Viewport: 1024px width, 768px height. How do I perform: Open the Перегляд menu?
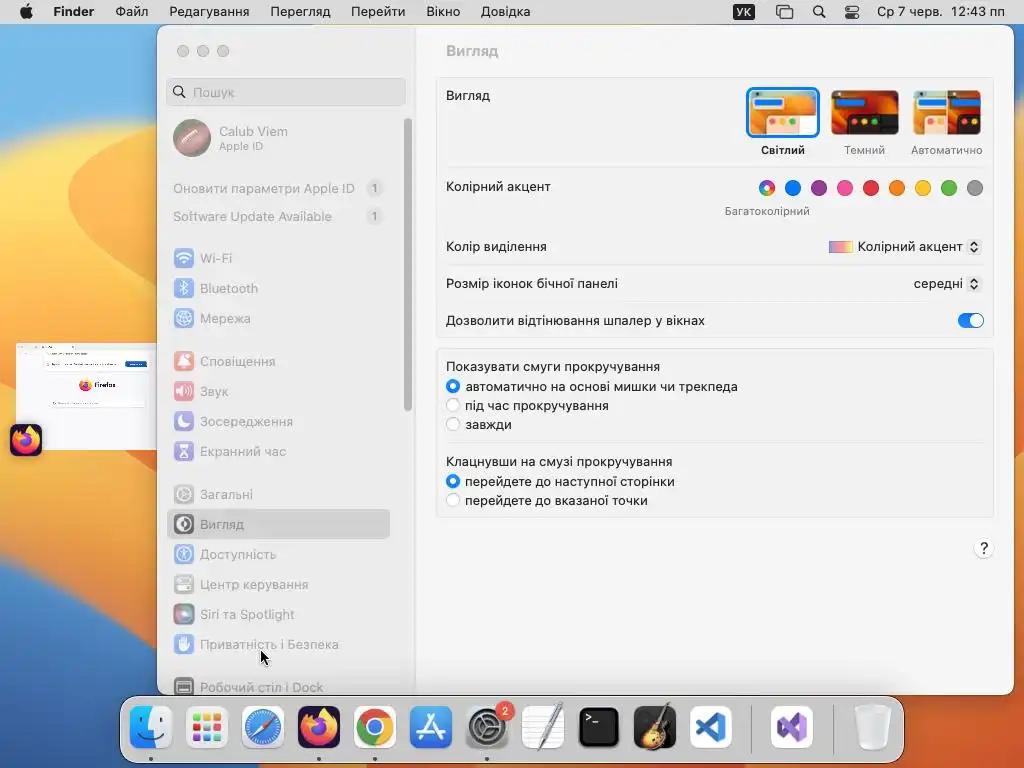[x=300, y=12]
